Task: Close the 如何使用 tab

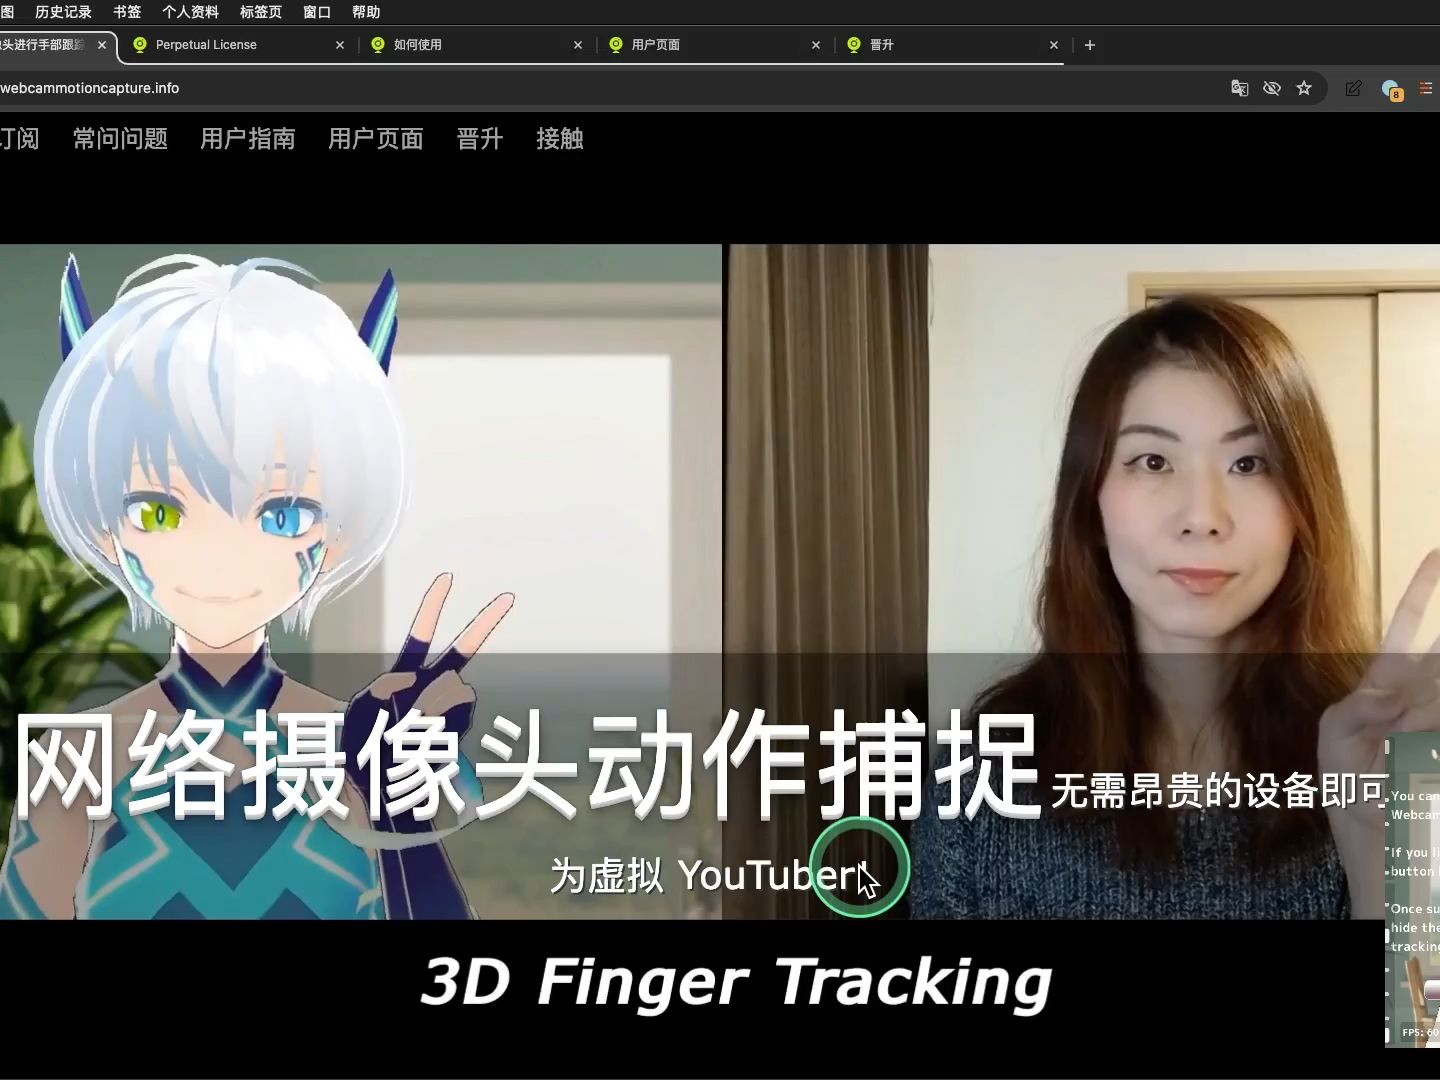Action: [x=578, y=45]
